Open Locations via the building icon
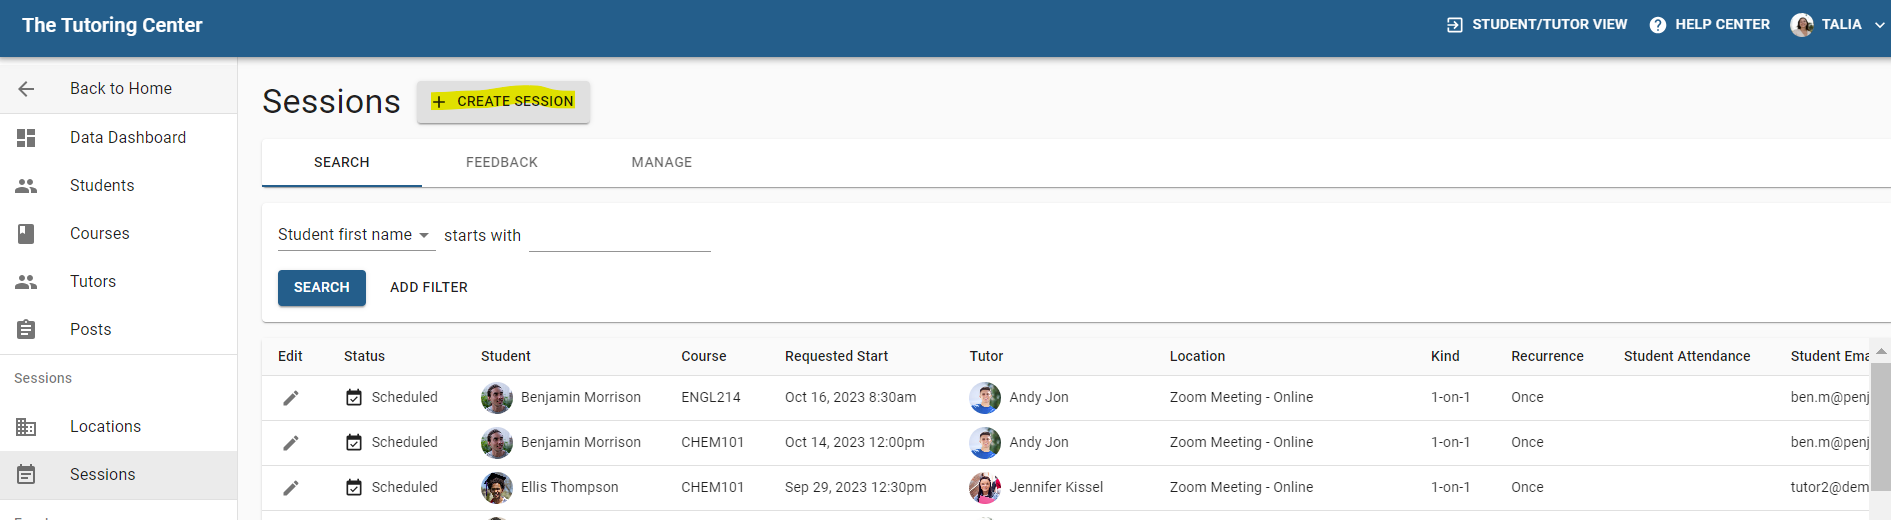This screenshot has height=520, width=1891. (x=26, y=427)
